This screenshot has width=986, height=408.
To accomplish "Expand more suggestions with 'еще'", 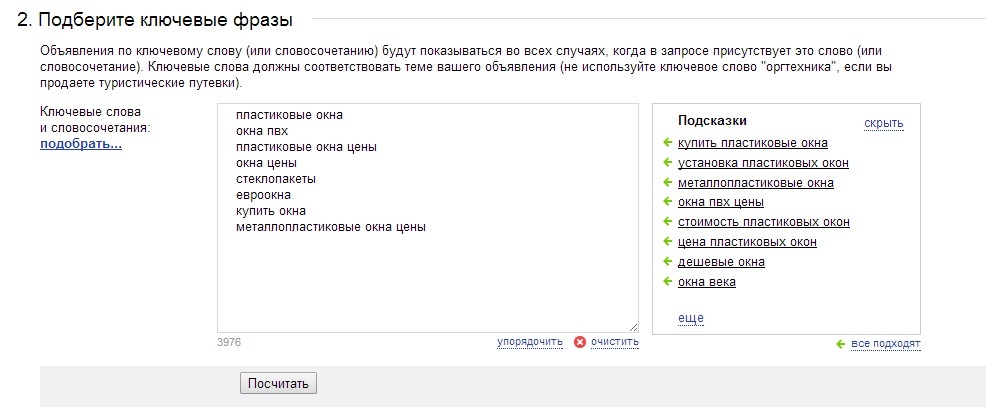I will coord(690,318).
